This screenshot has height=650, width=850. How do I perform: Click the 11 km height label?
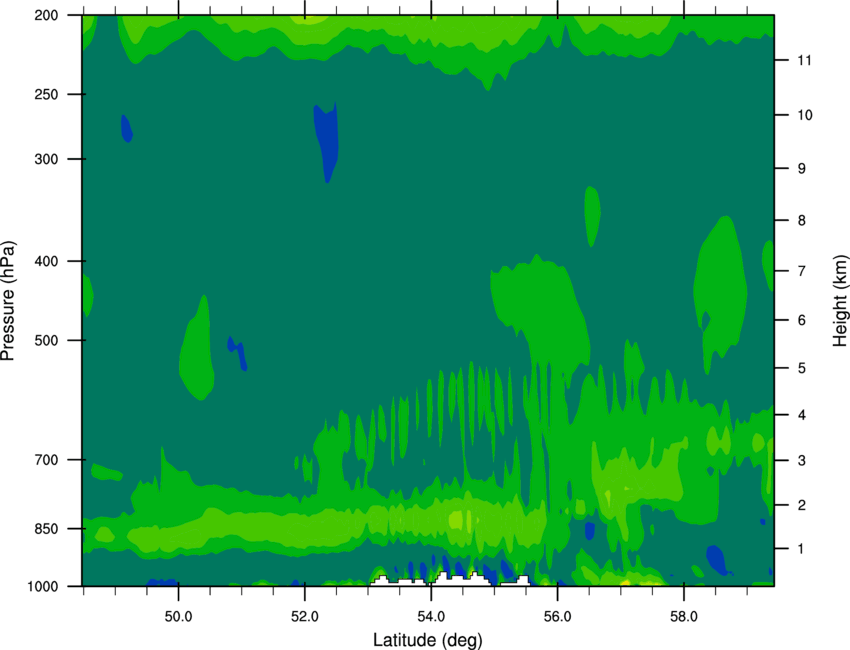[804, 60]
